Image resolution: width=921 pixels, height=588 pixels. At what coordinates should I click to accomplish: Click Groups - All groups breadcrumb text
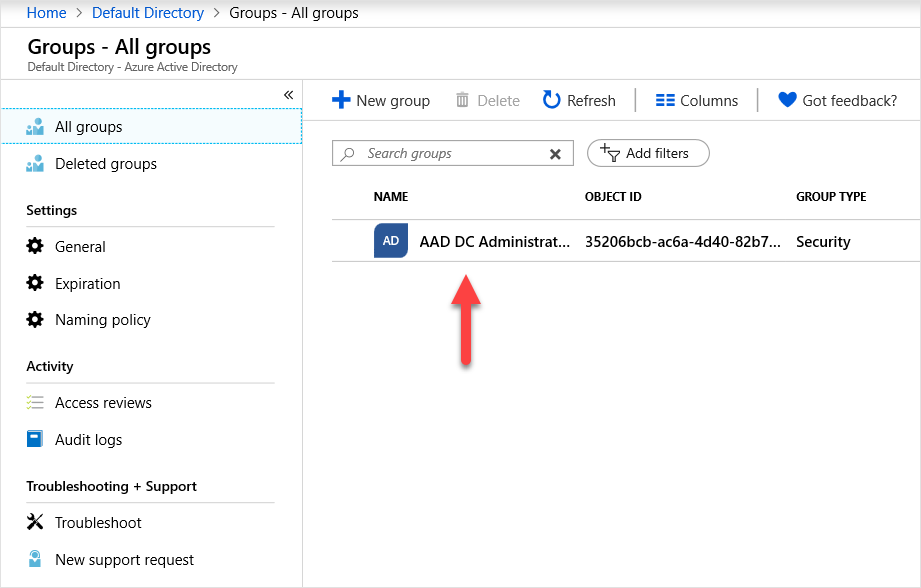[294, 13]
